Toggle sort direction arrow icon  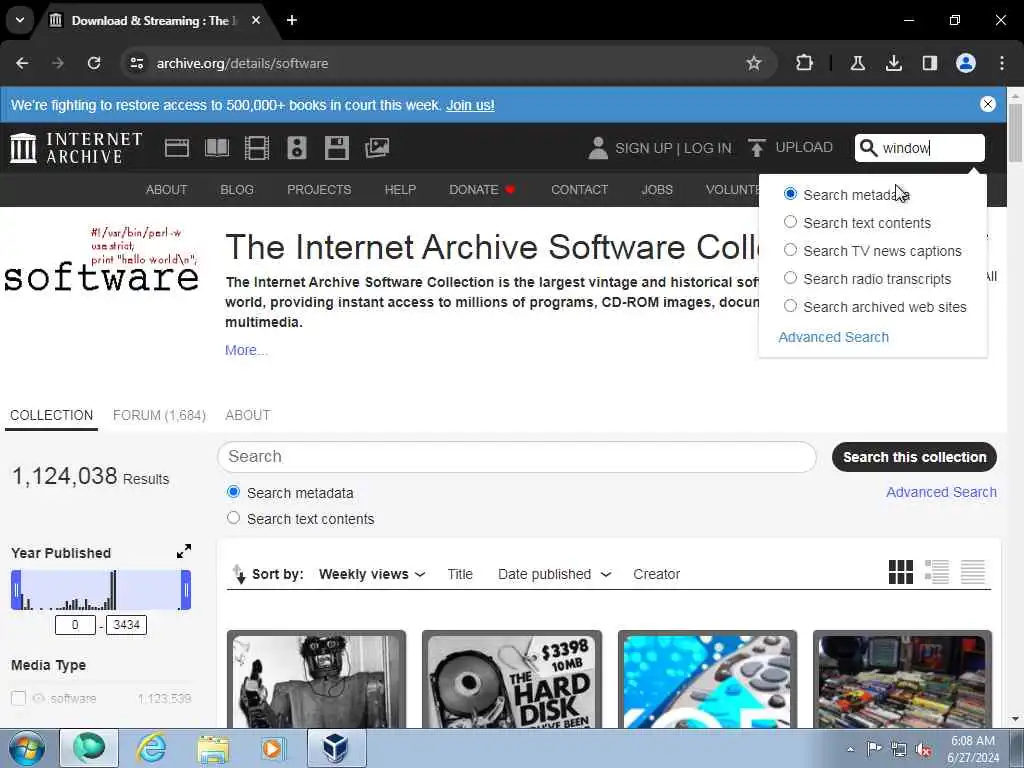coord(238,574)
